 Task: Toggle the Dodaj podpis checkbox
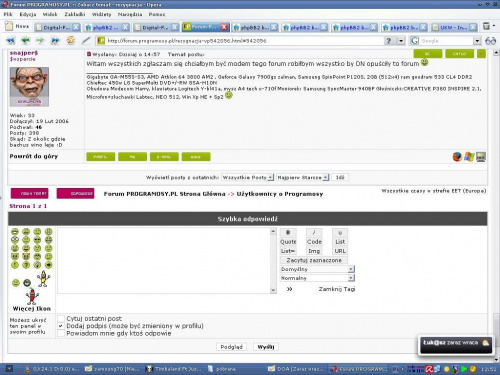[x=61, y=326]
